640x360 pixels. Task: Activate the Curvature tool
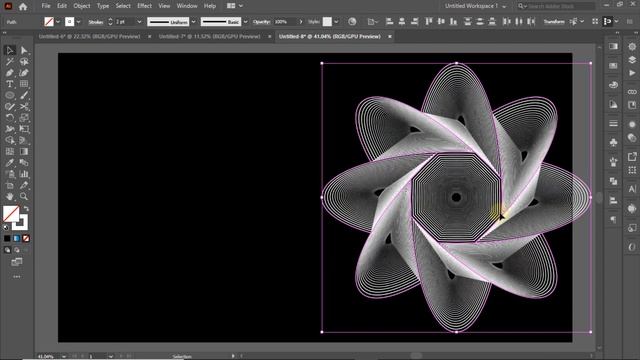[24, 73]
